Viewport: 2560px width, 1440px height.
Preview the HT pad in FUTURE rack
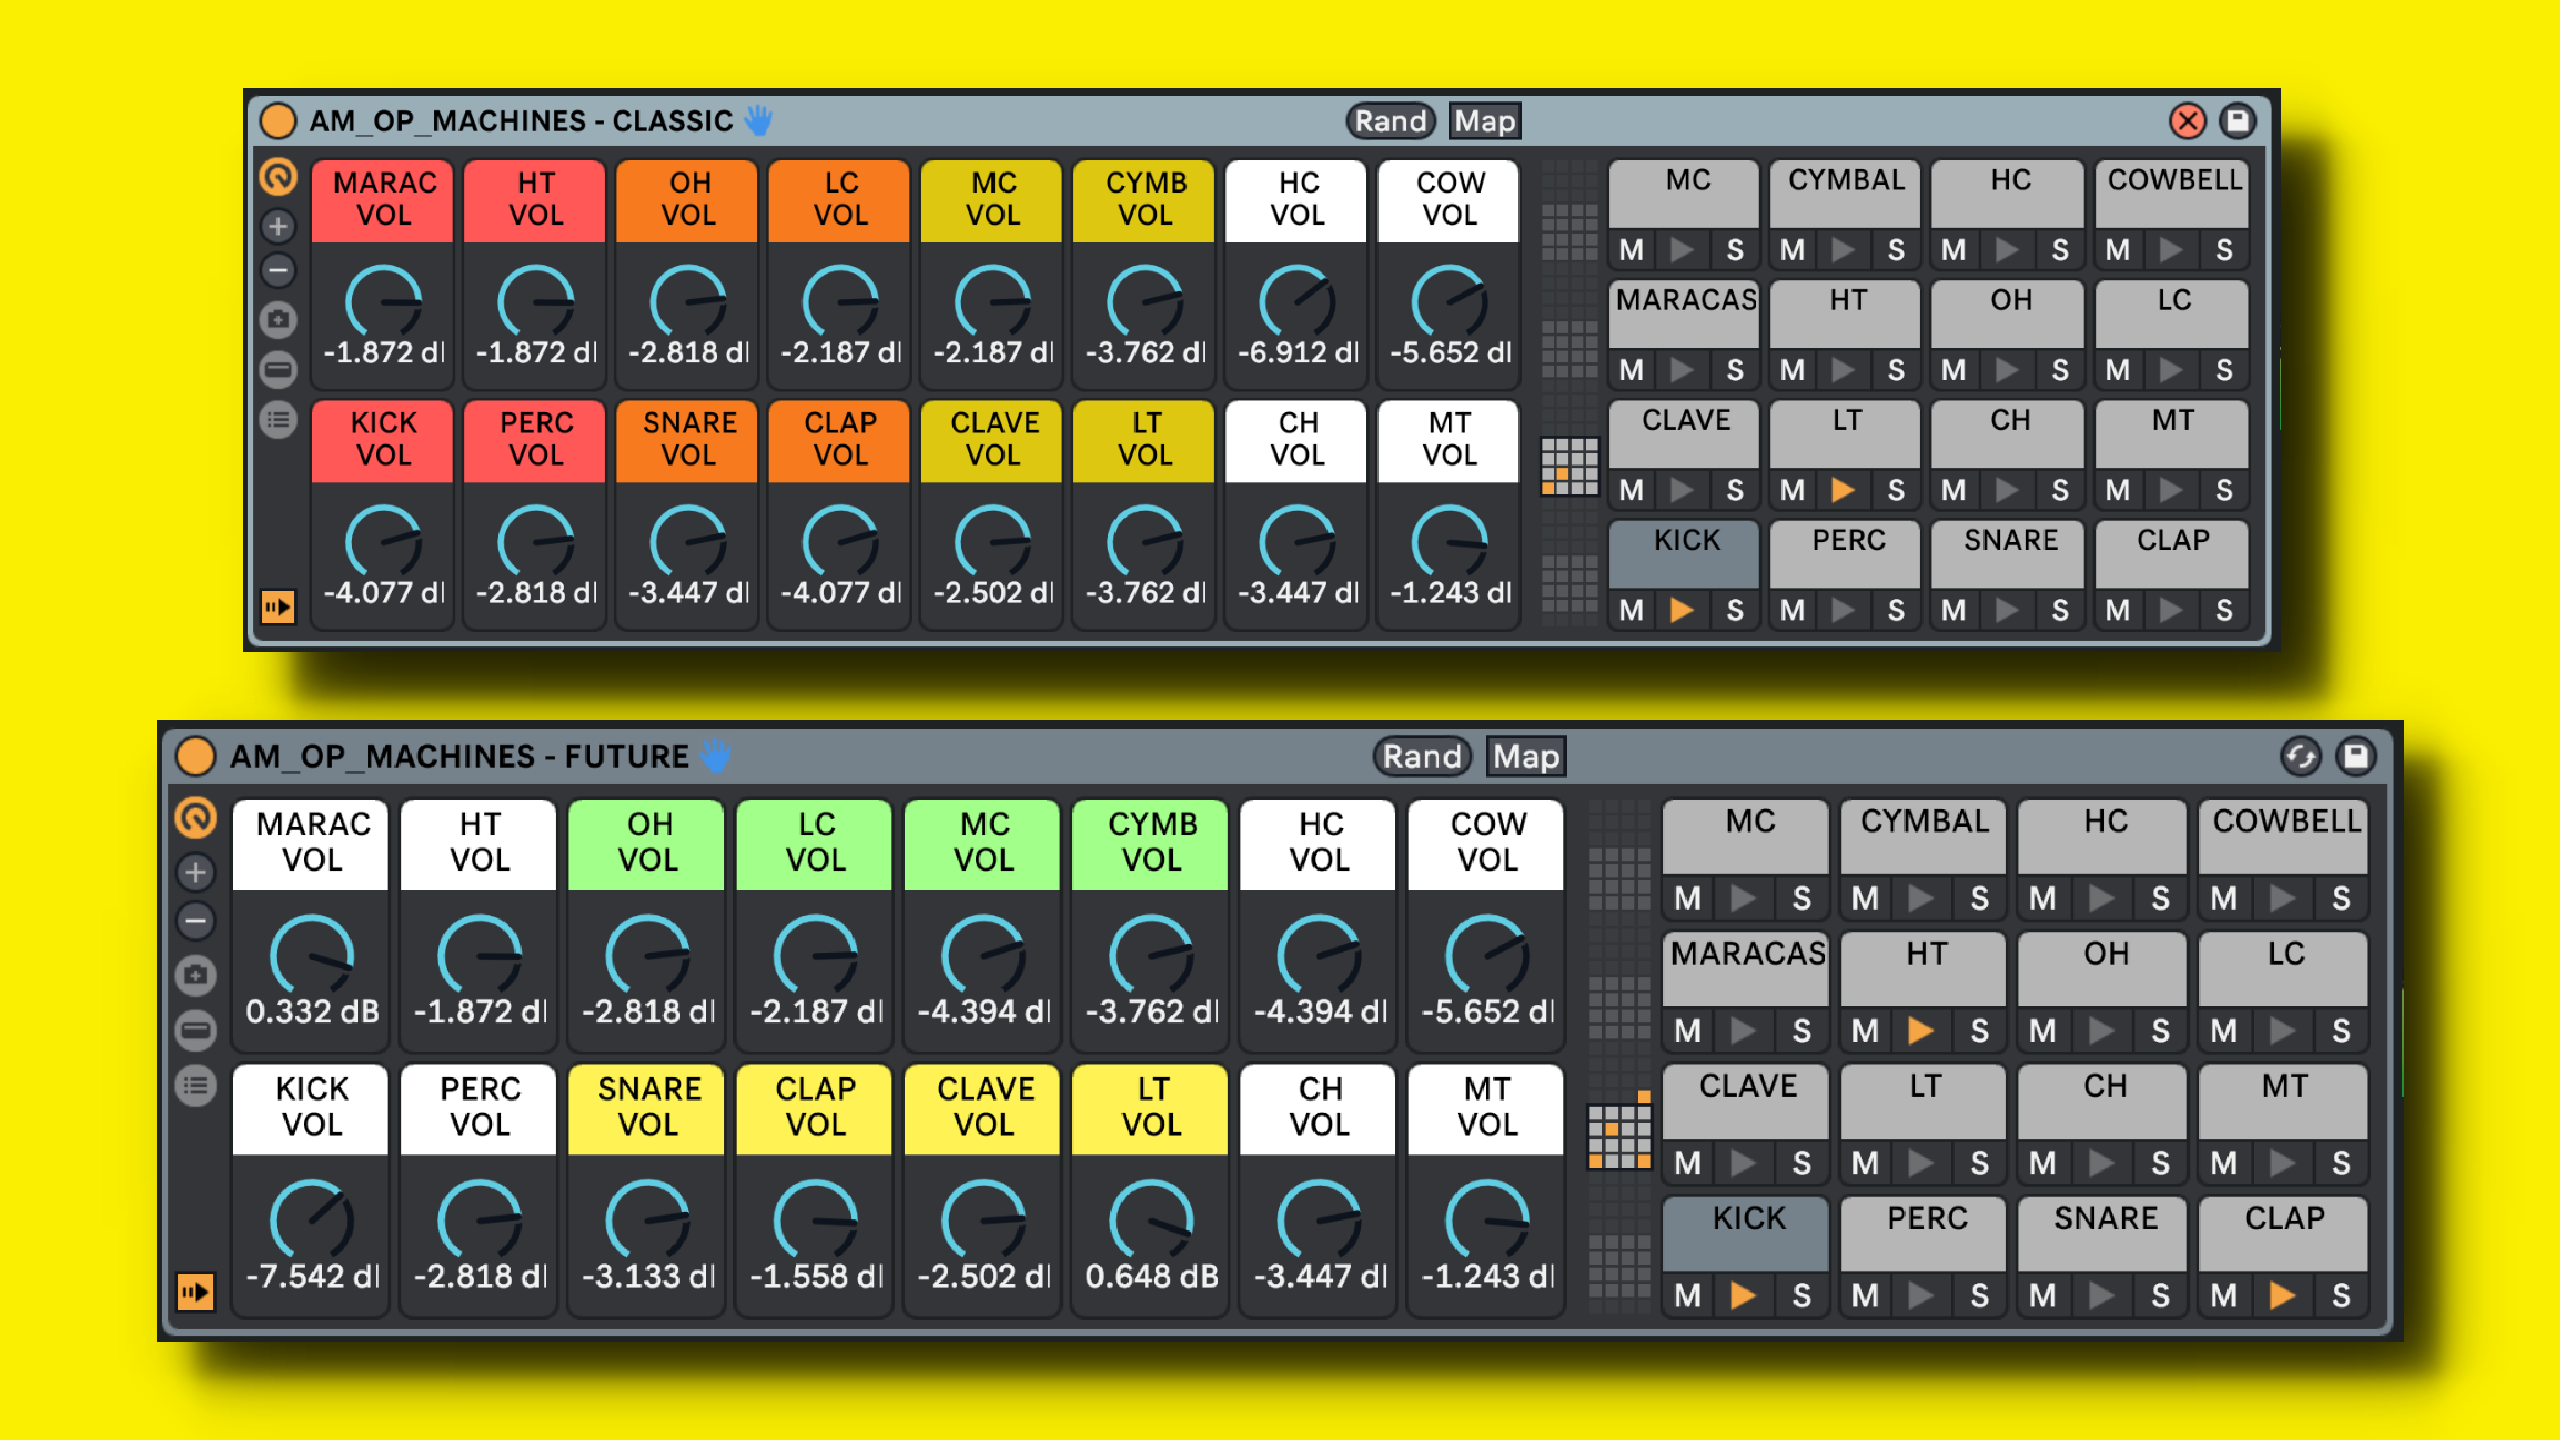1920,1031
